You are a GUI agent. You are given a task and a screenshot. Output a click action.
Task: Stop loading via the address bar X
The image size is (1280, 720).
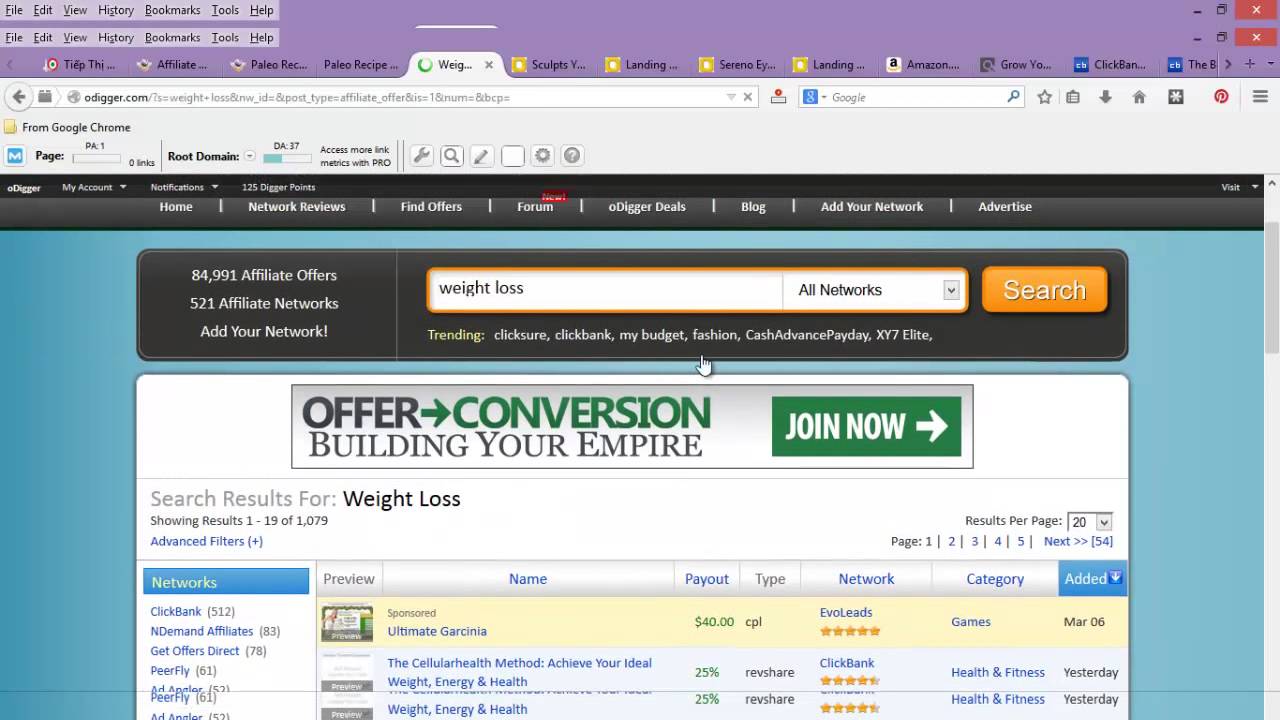coord(747,97)
